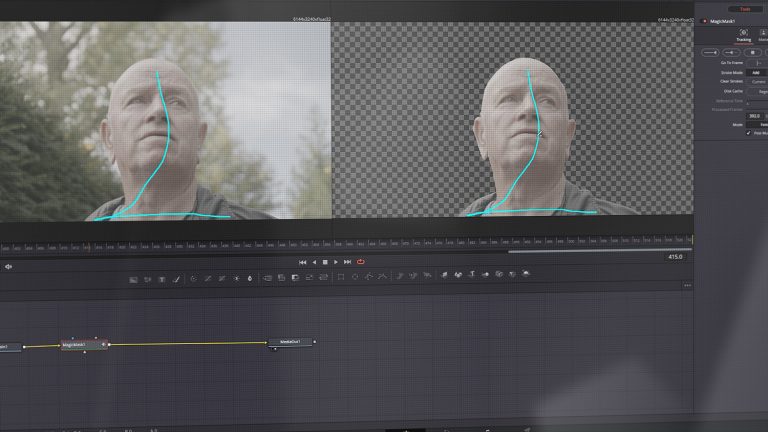Jump to last frame

tap(347, 262)
